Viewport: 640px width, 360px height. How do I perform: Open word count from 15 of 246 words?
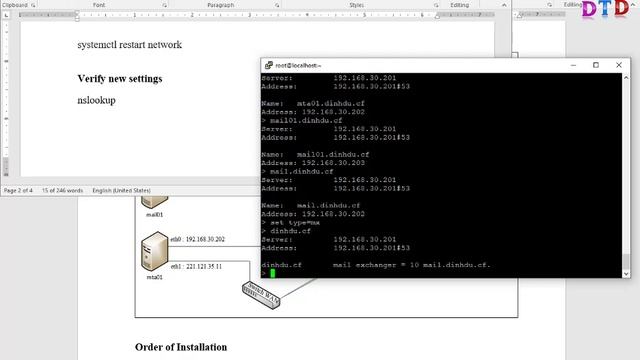click(x=62, y=191)
